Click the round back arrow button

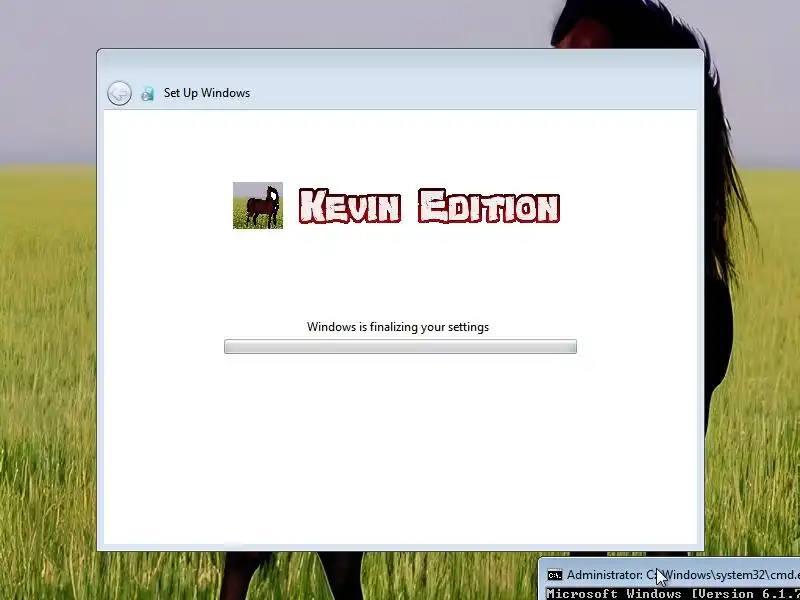click(x=119, y=93)
